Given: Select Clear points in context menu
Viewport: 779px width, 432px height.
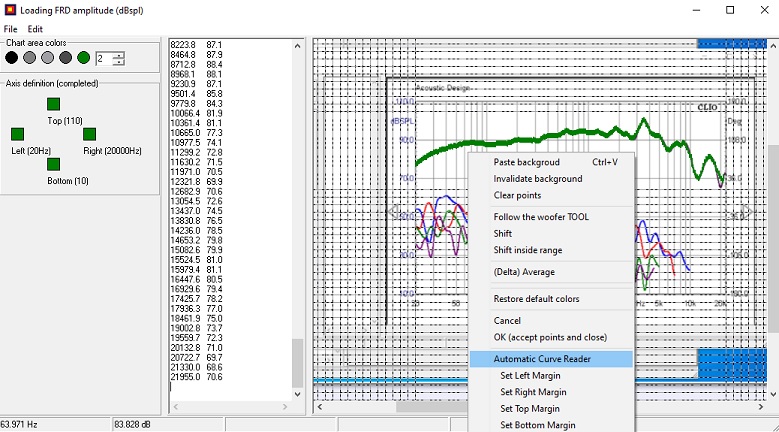Looking at the screenshot, I should click(x=551, y=195).
